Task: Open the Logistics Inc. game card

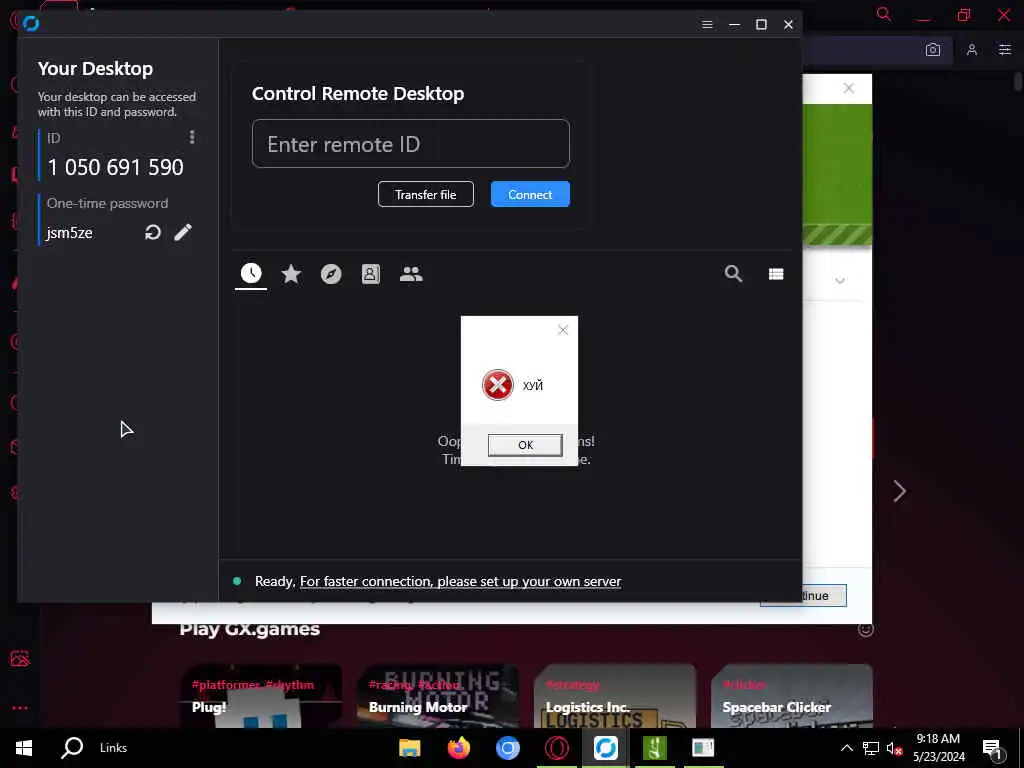Action: coord(615,696)
